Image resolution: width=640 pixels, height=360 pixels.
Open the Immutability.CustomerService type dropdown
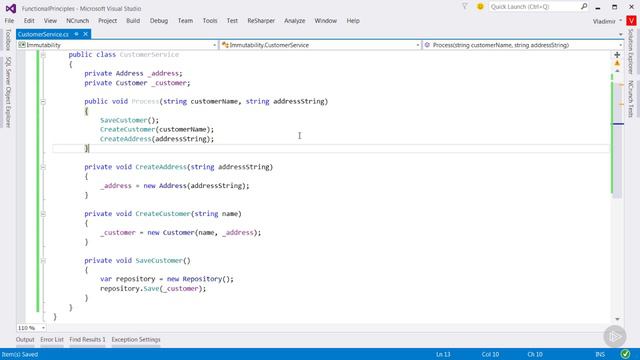click(418, 45)
